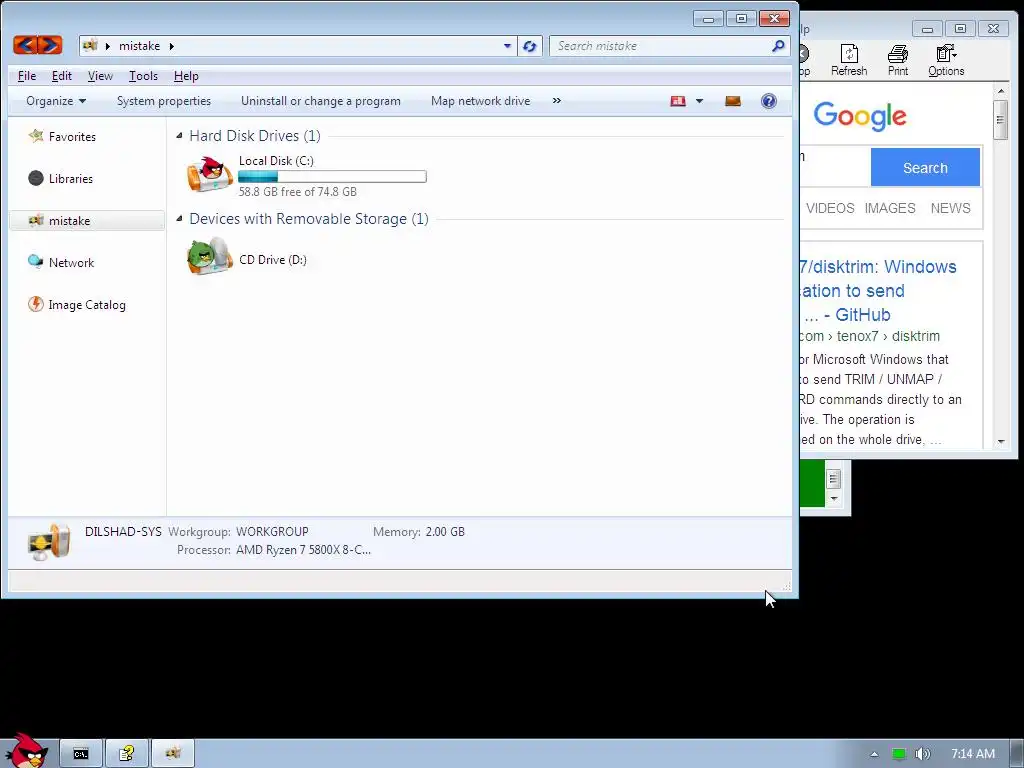Click the green tray status icon
The height and width of the screenshot is (768, 1024).
click(899, 754)
